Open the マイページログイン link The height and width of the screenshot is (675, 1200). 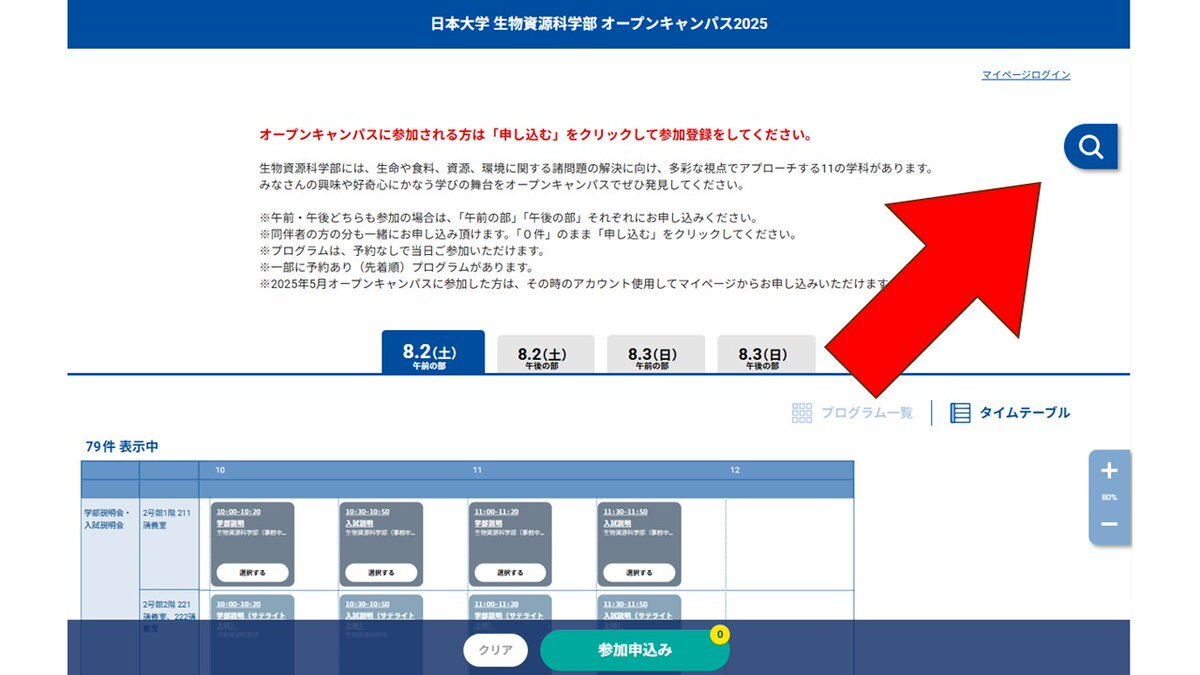point(1026,75)
